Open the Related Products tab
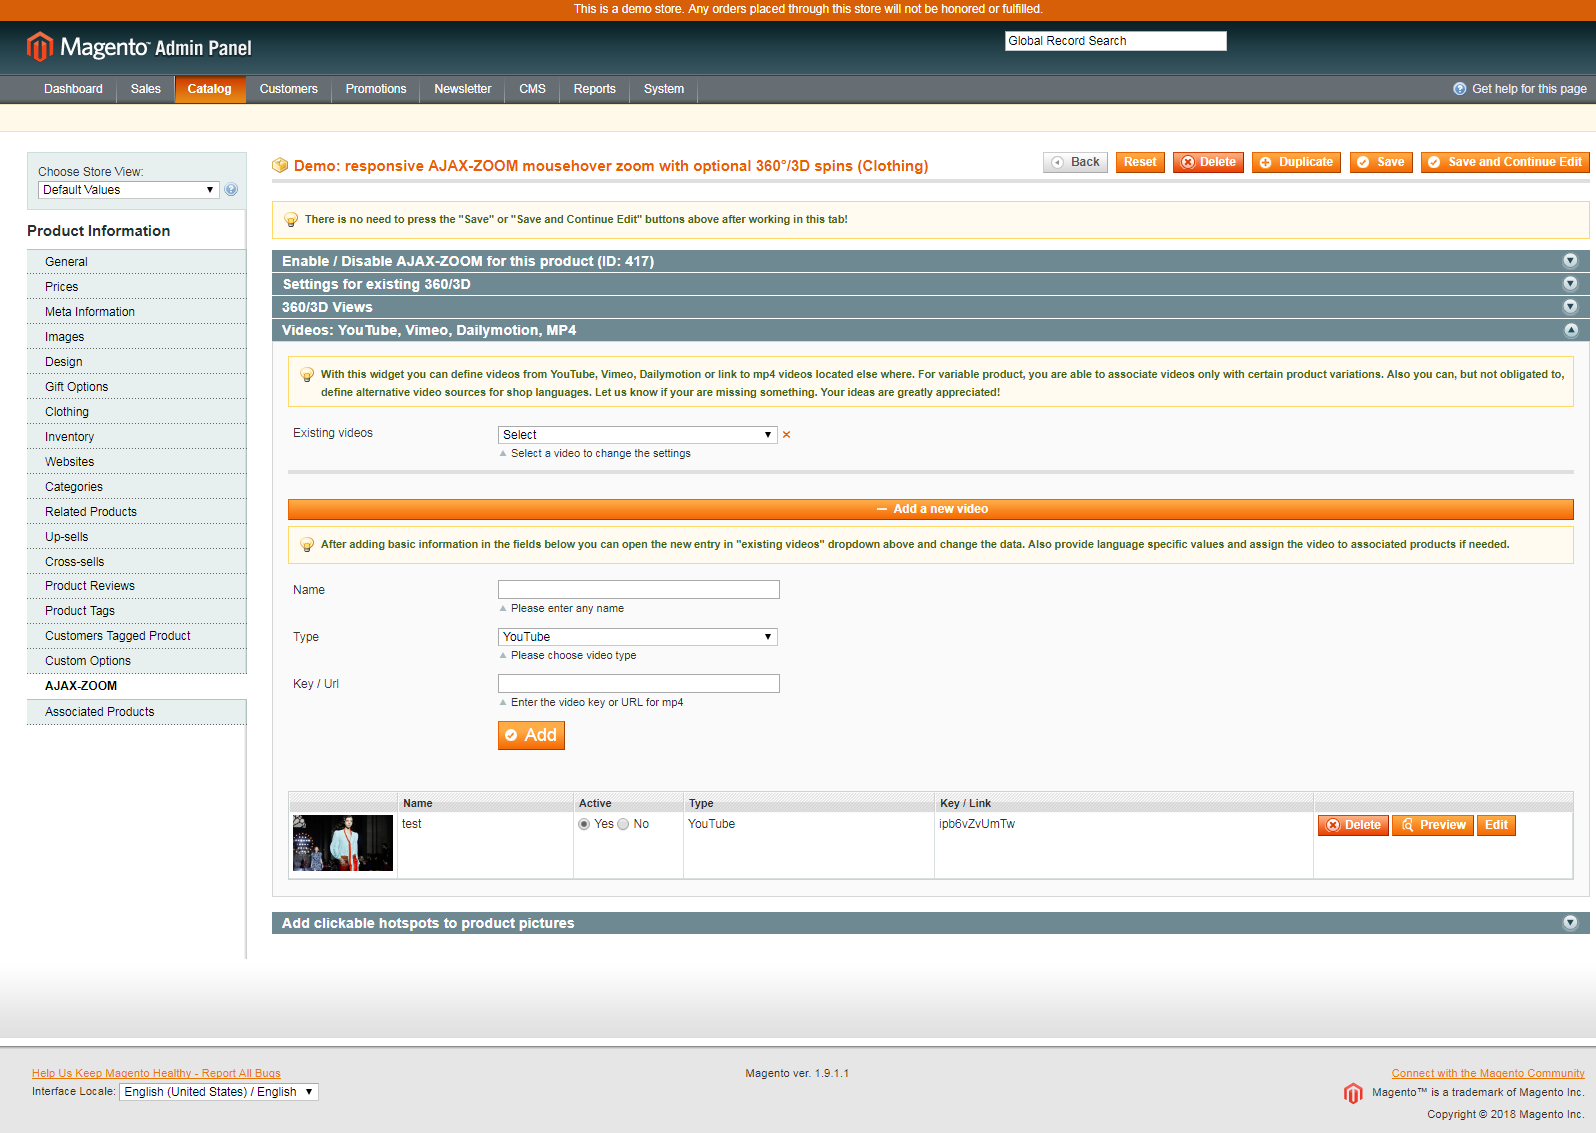The width and height of the screenshot is (1596, 1133). point(136,512)
